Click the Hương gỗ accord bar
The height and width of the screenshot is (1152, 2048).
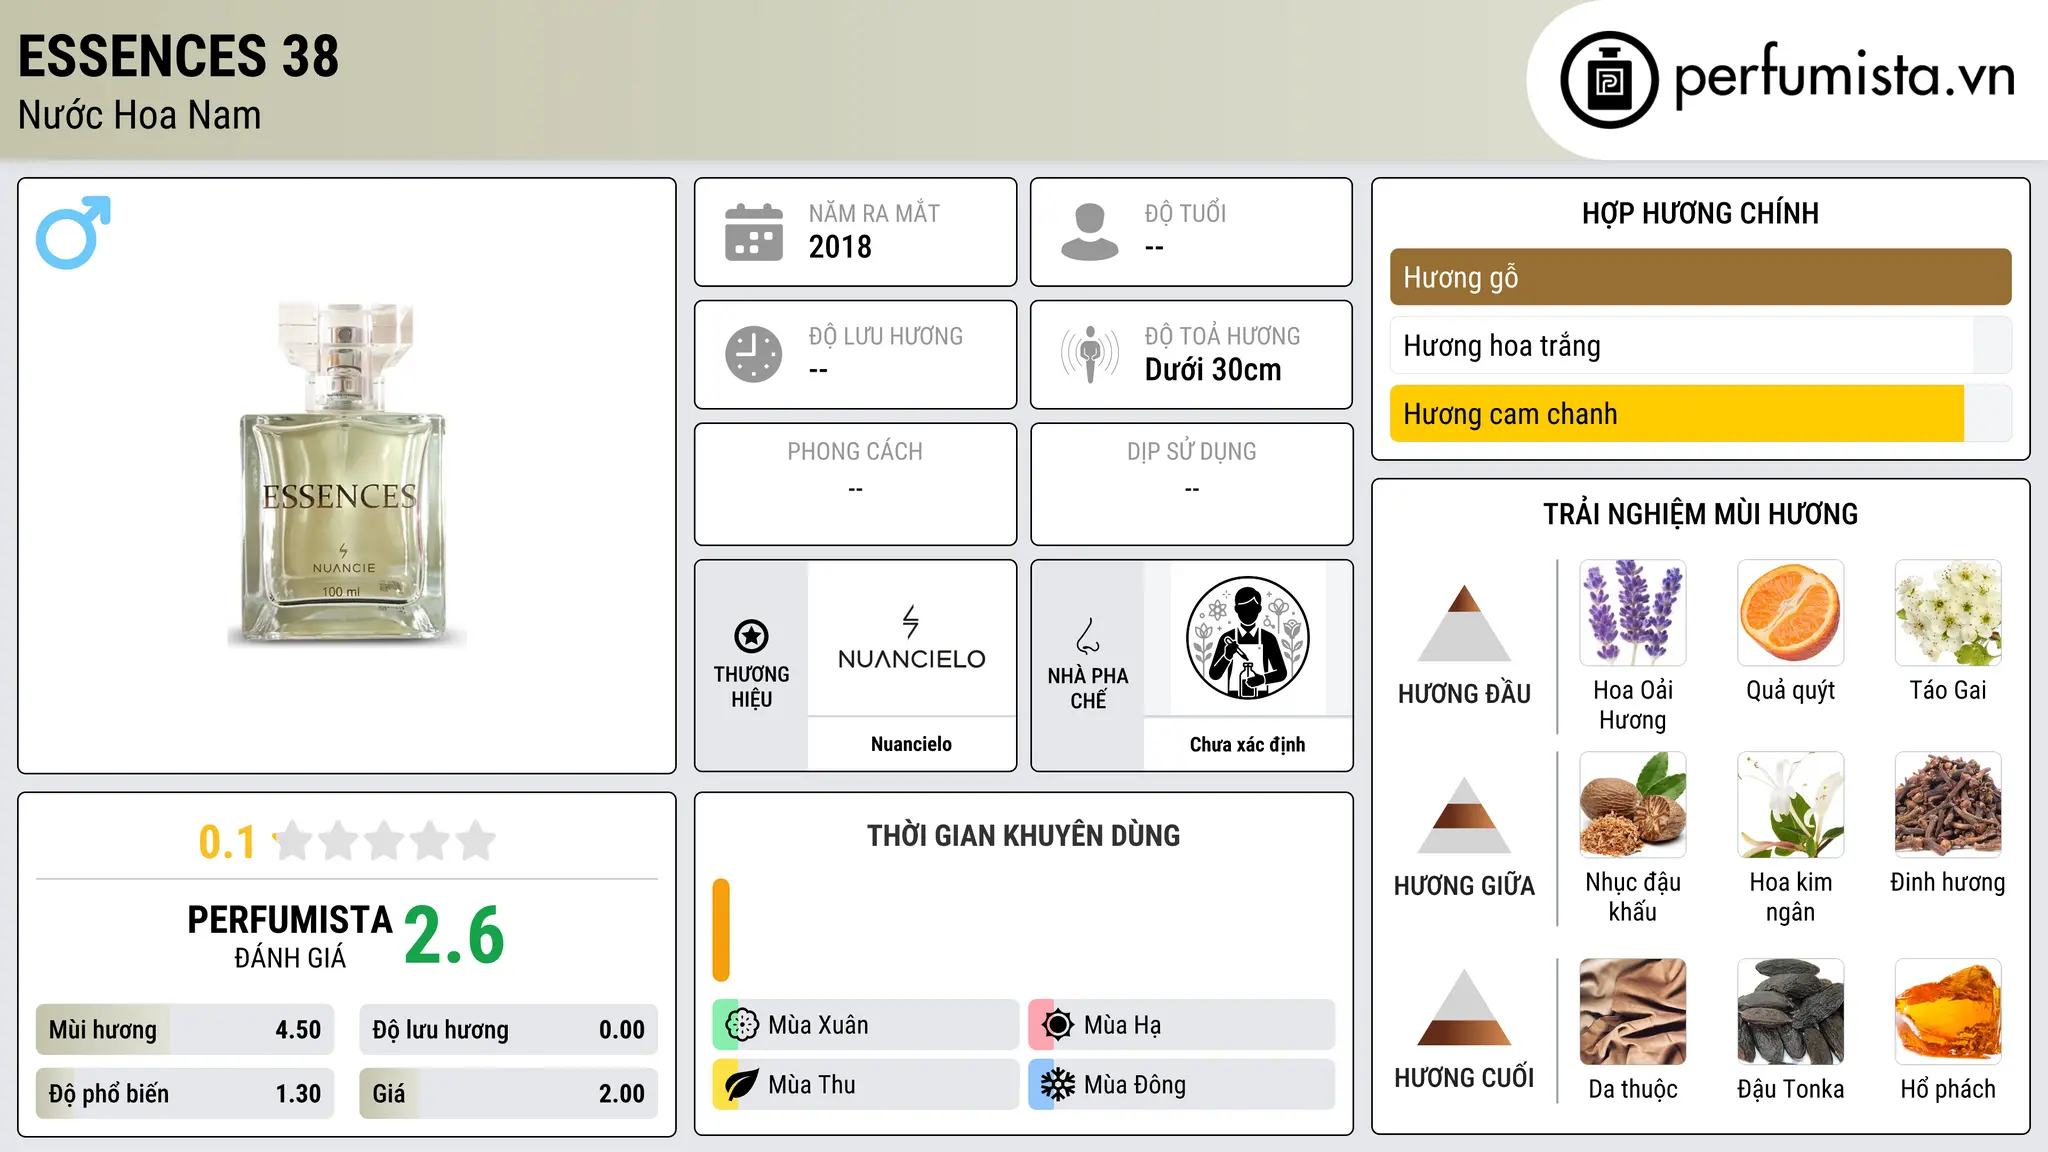point(1700,277)
